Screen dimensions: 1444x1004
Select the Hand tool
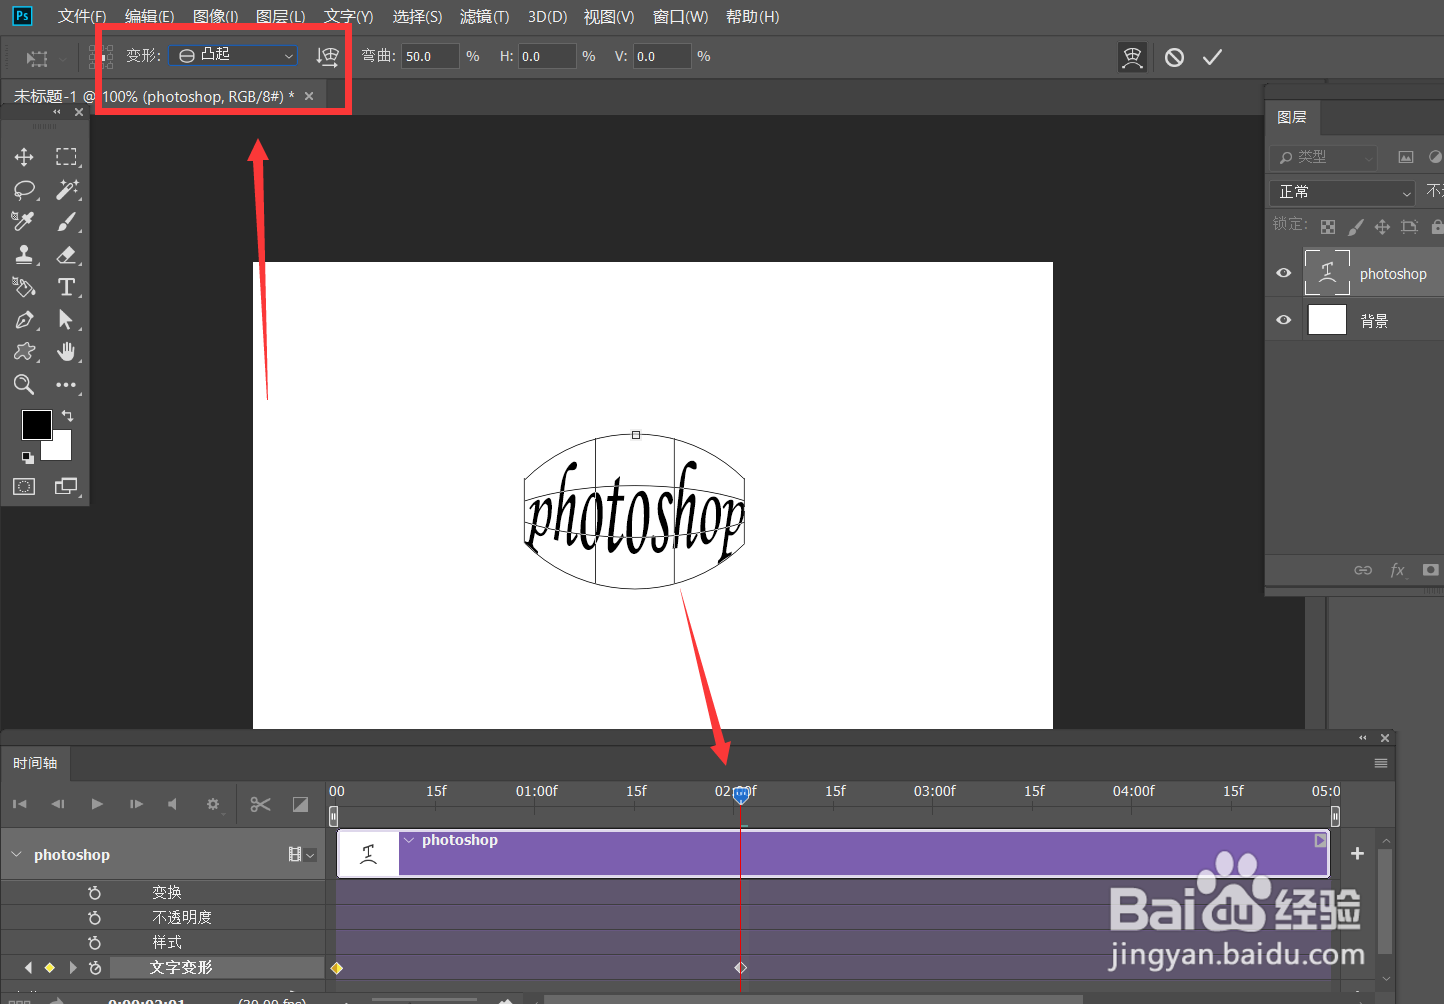point(66,352)
